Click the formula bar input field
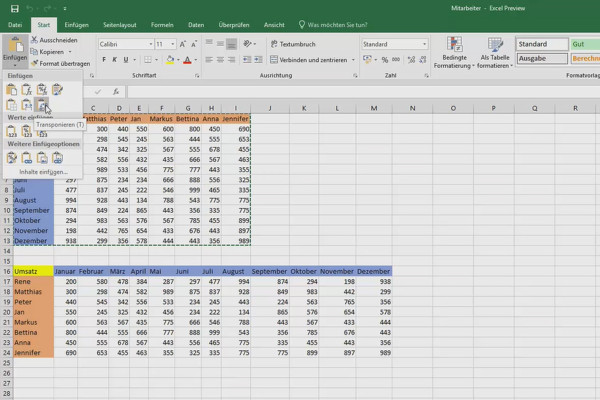This screenshot has height=400, width=600. coord(364,92)
